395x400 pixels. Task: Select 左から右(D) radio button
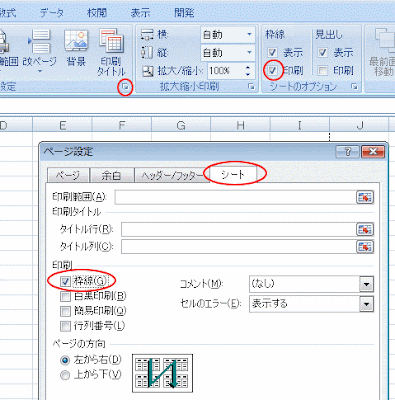coord(65,360)
